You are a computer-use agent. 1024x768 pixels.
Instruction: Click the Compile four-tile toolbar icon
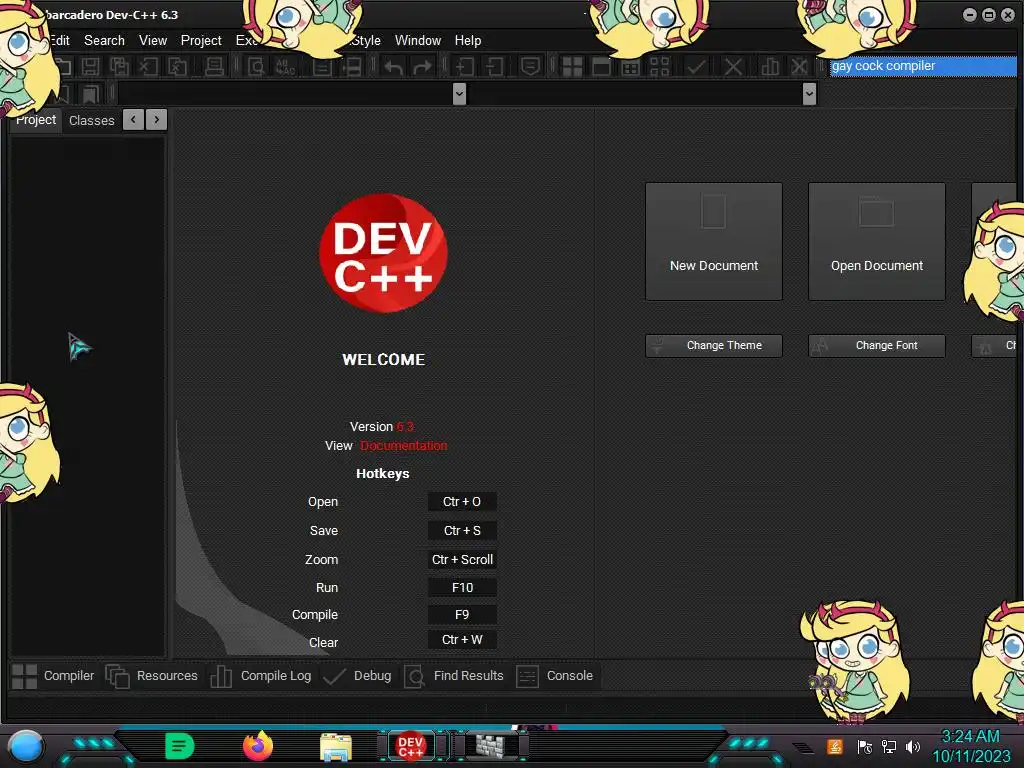[572, 67]
